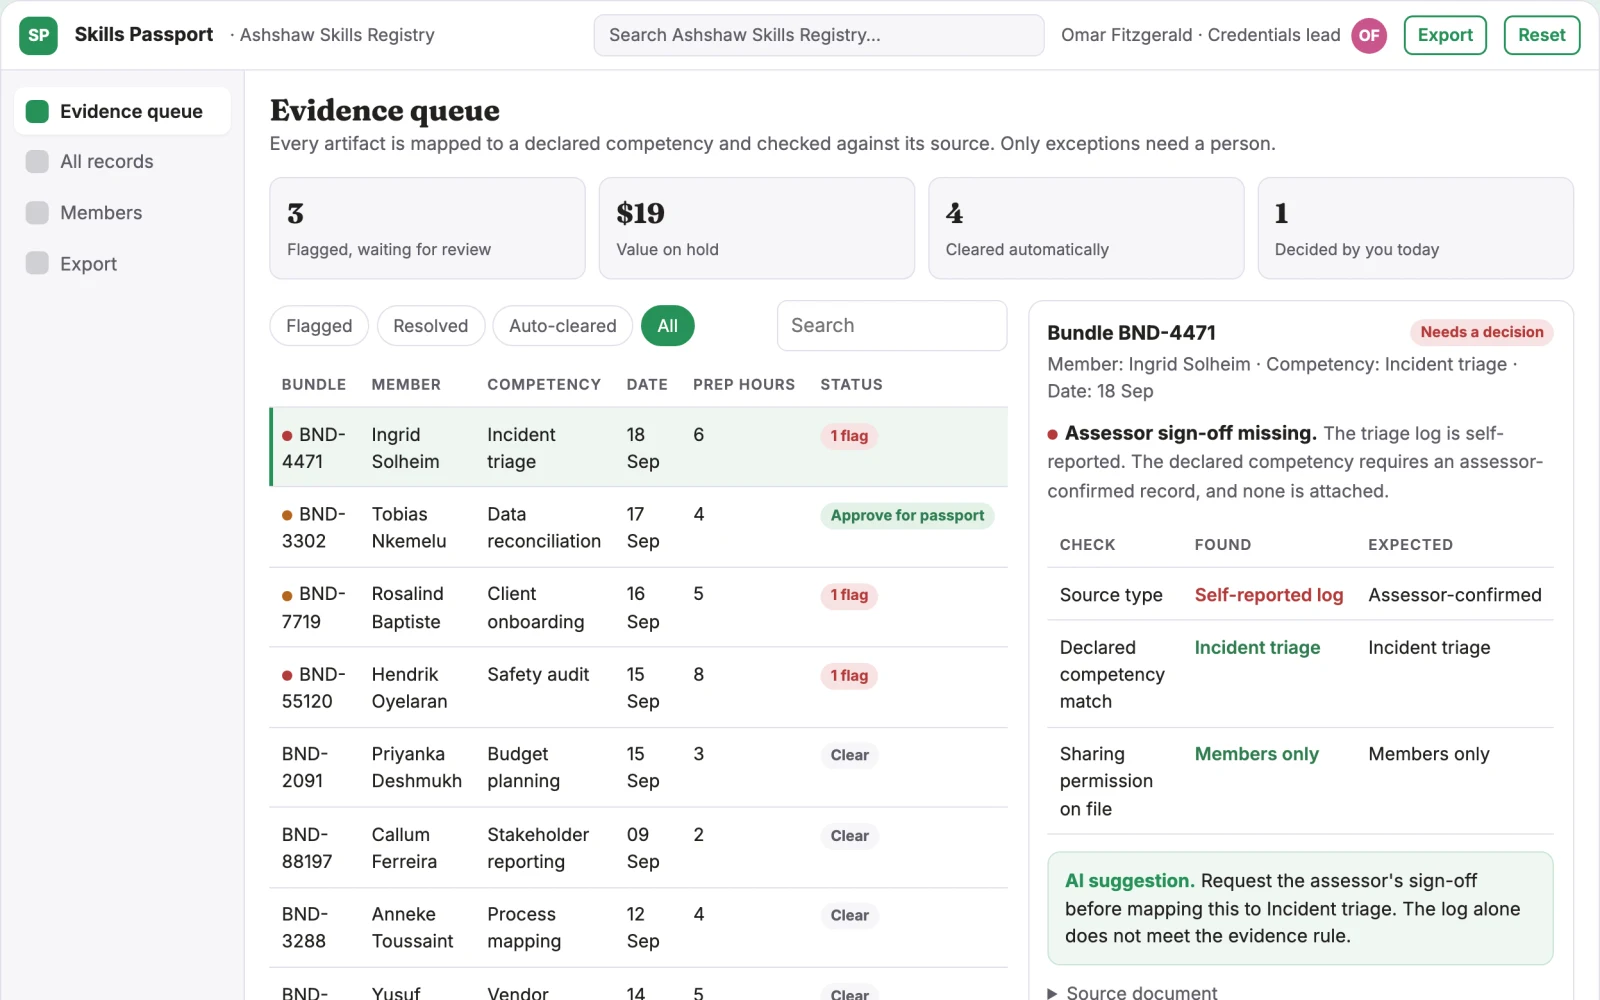This screenshot has height=1000, width=1600.
Task: Open the Evidence queue sidebar item
Action: (x=122, y=111)
